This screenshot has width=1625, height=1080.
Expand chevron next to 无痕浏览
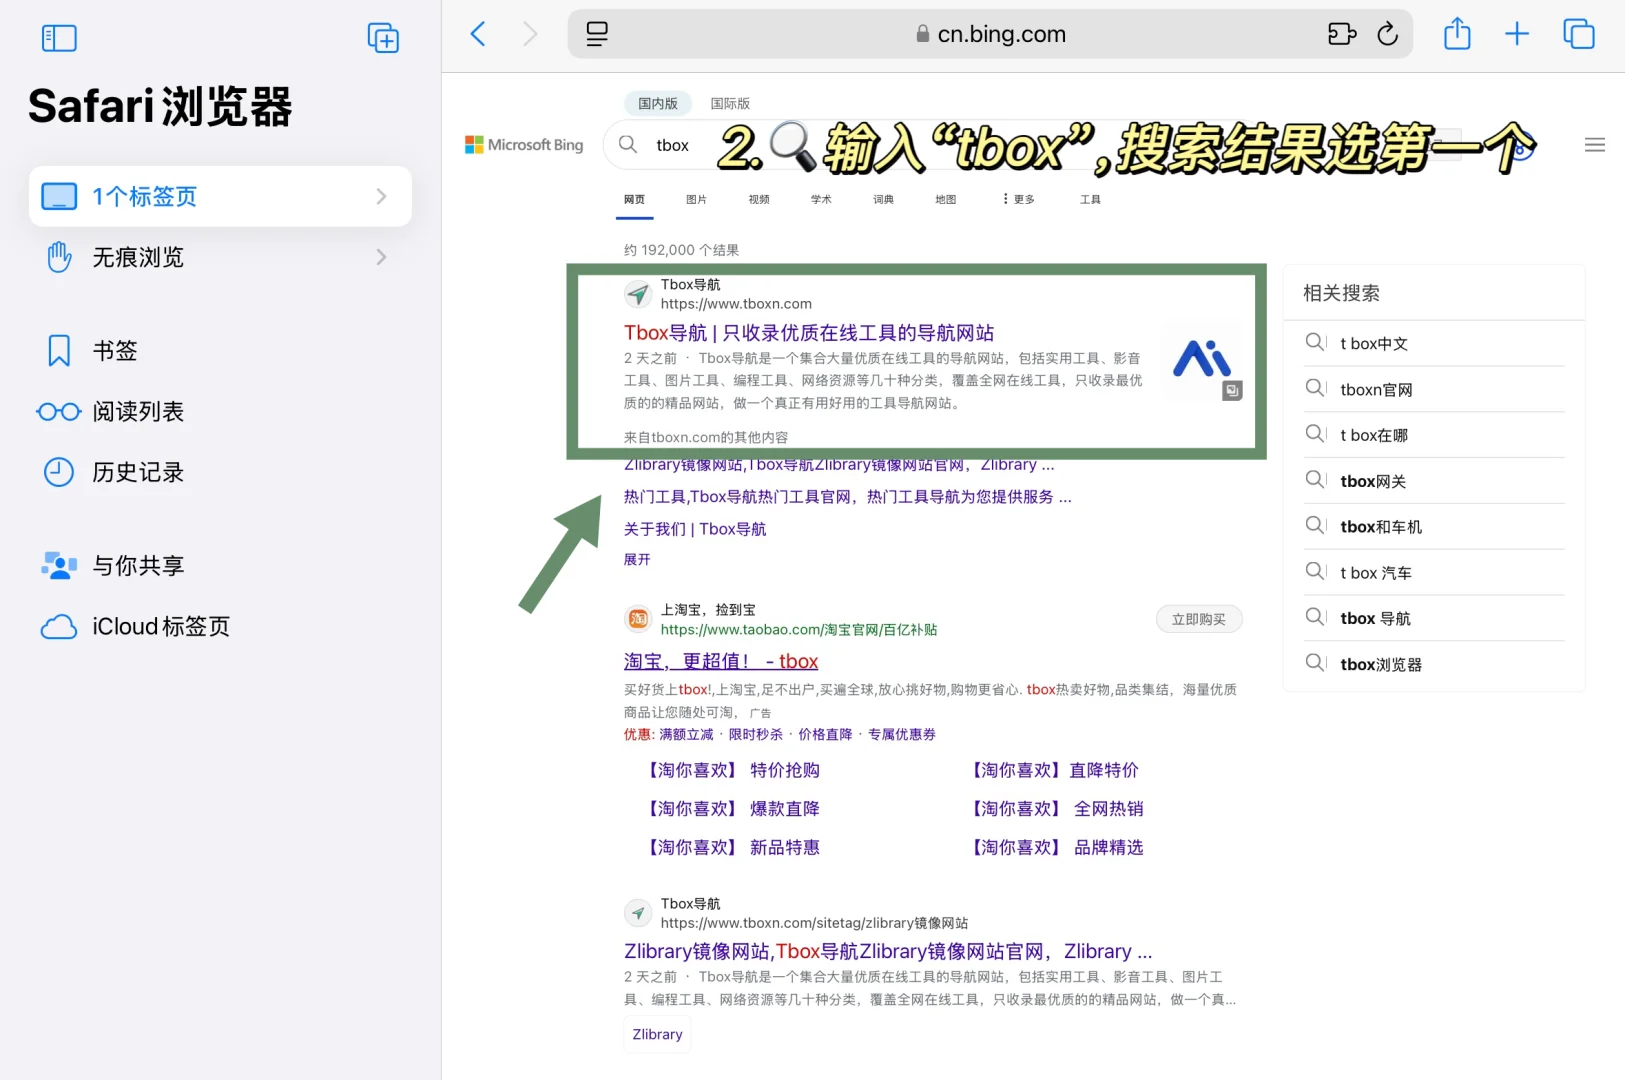[381, 257]
